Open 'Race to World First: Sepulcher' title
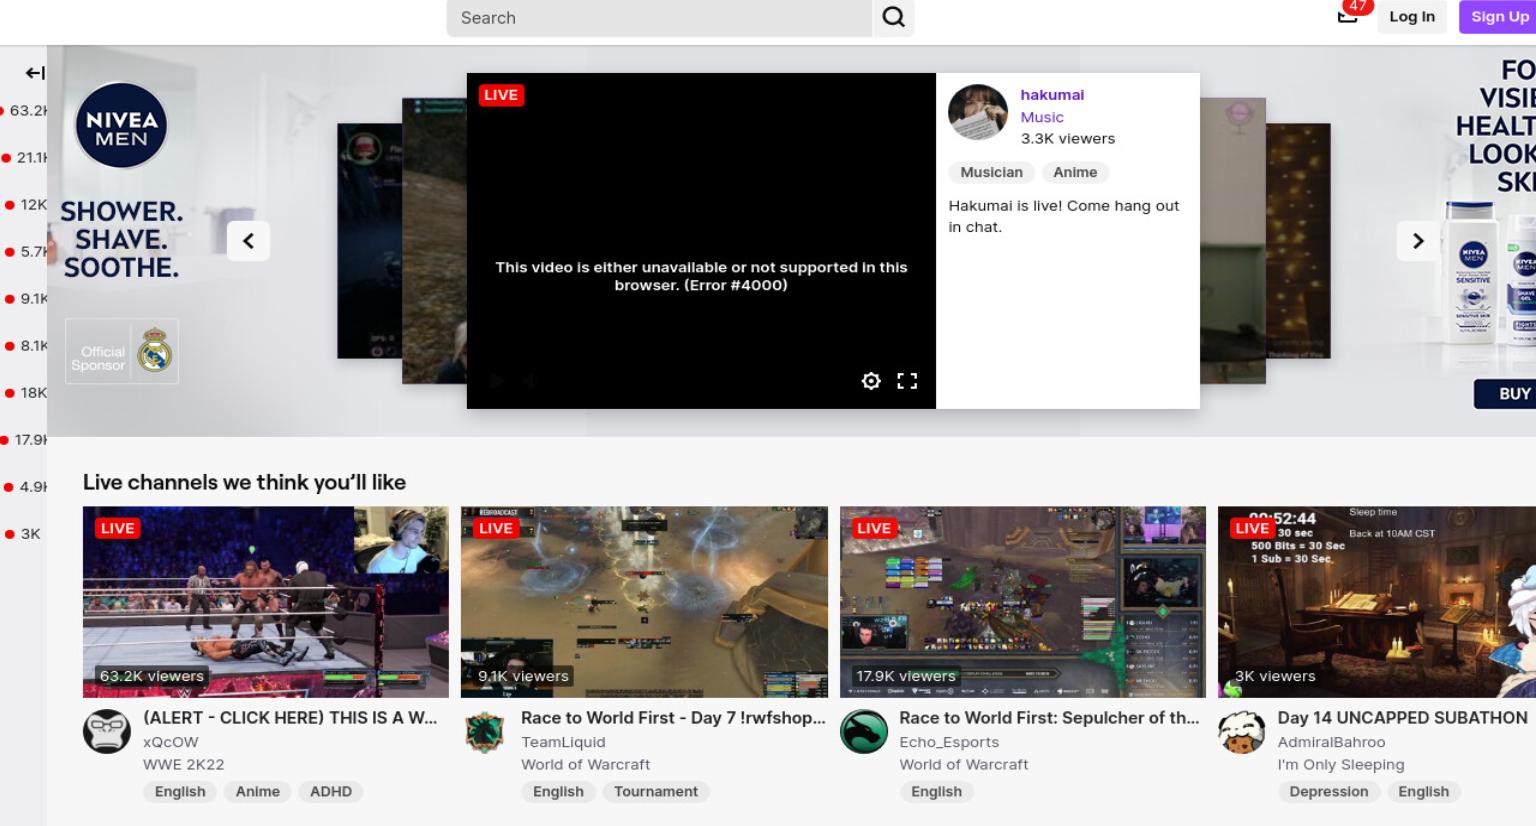 1049,718
